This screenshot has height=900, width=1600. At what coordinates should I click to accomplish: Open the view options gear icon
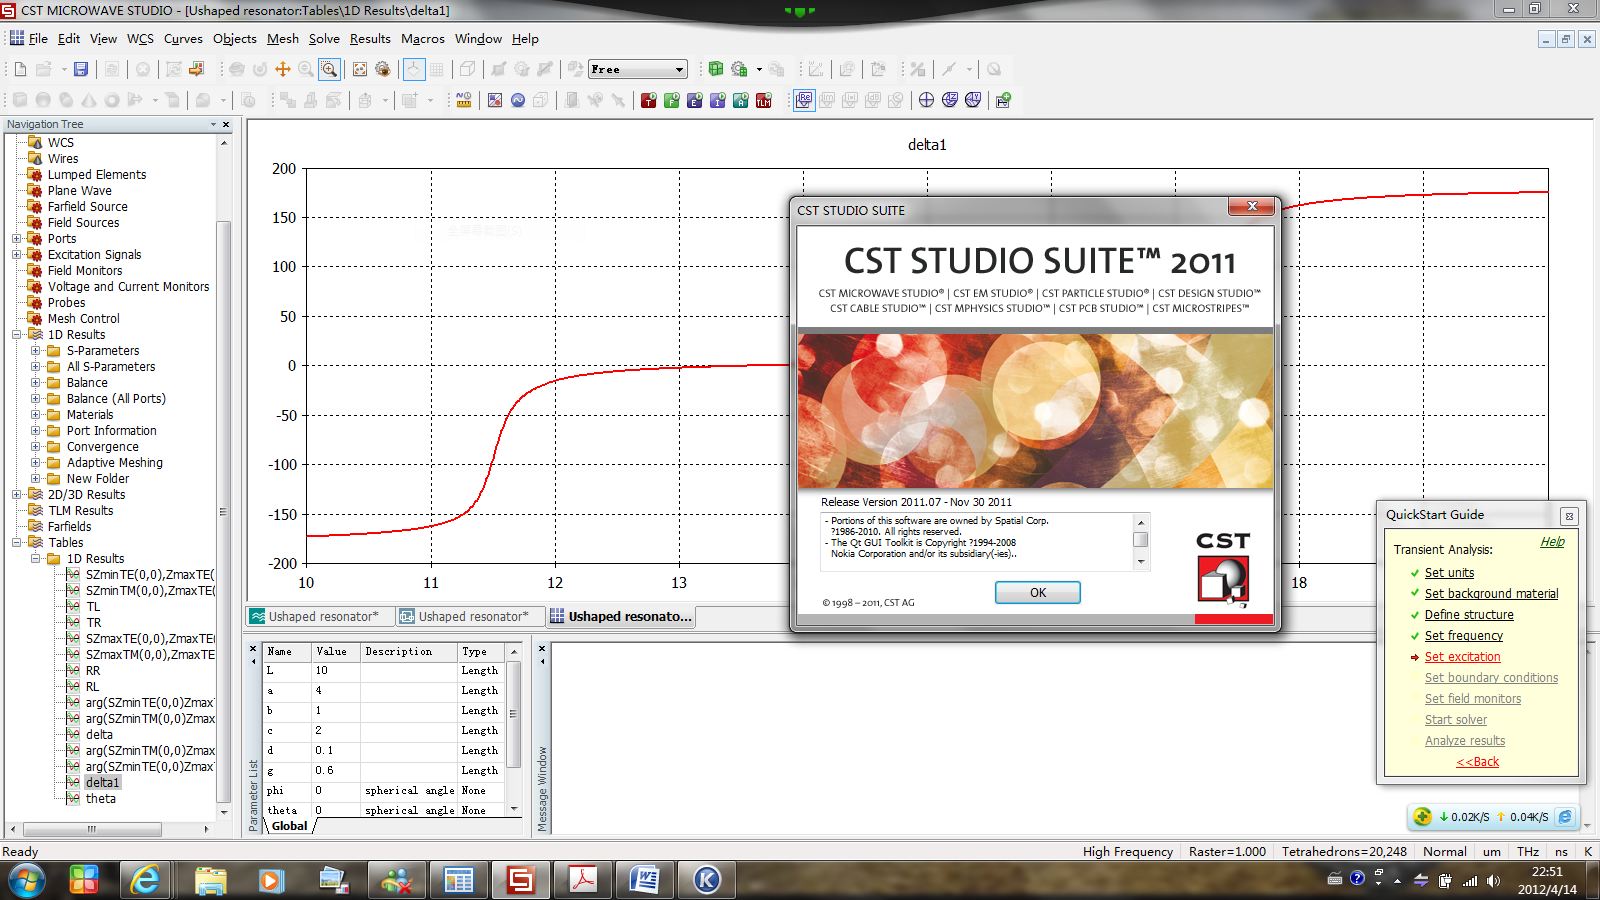[382, 69]
